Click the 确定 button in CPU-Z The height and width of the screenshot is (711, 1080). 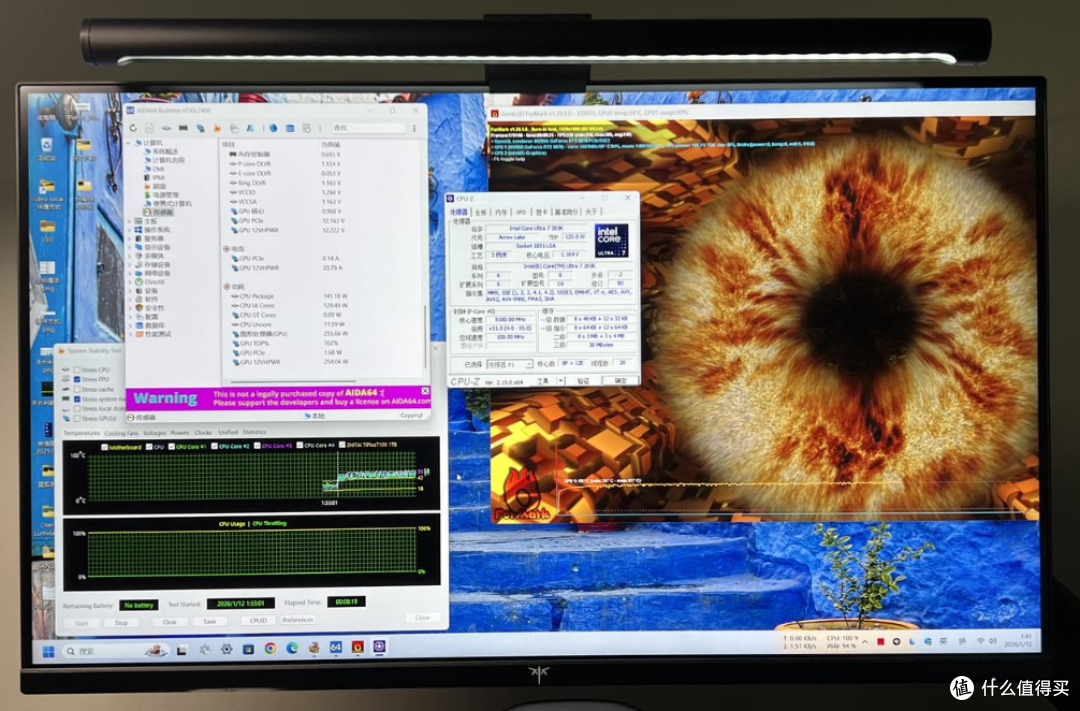620,380
